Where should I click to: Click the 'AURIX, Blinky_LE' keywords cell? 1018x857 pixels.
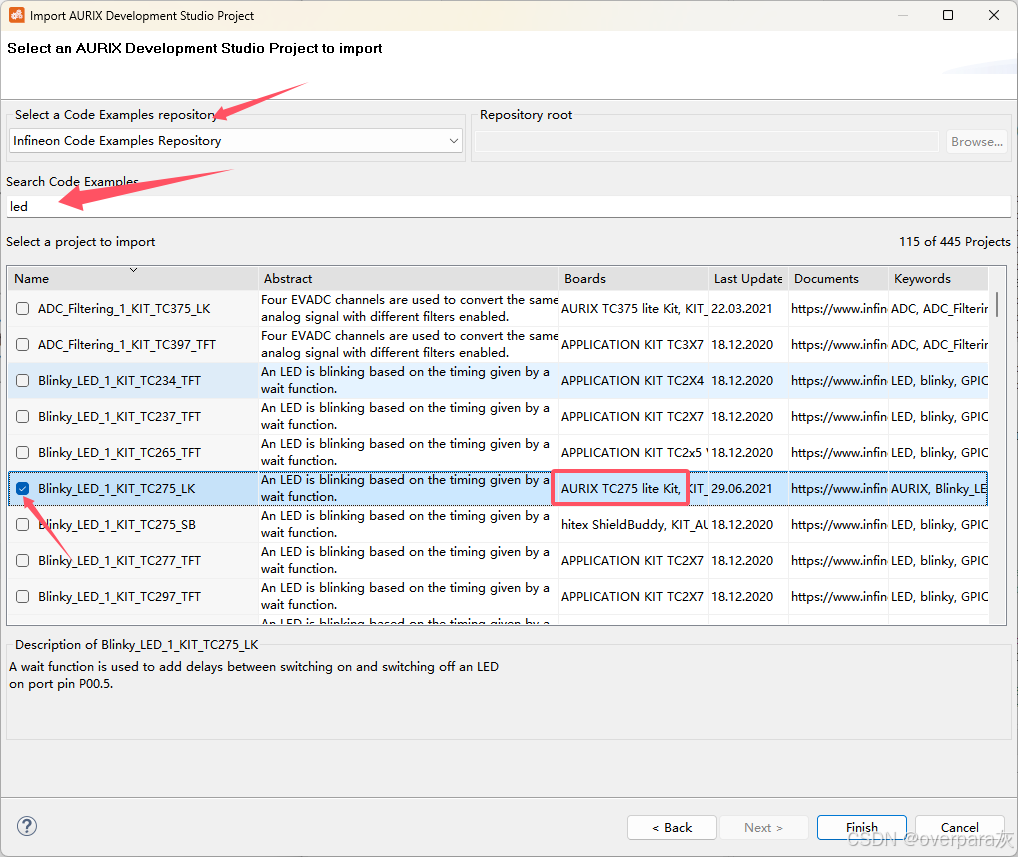coord(939,488)
